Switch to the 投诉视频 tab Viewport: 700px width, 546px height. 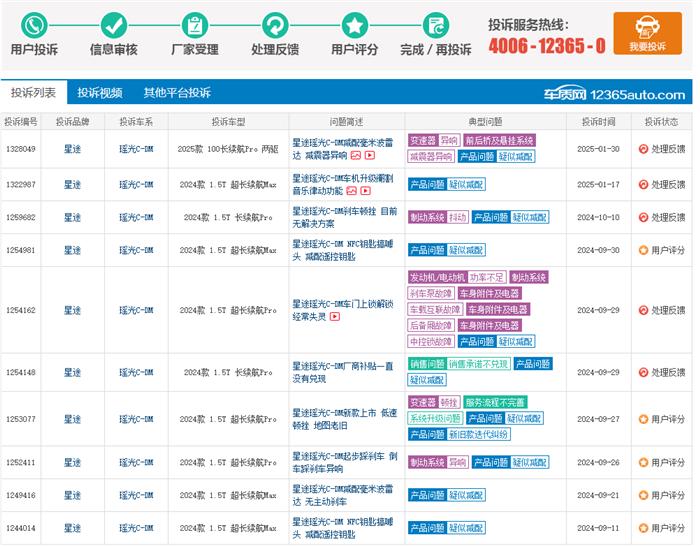tap(100, 92)
